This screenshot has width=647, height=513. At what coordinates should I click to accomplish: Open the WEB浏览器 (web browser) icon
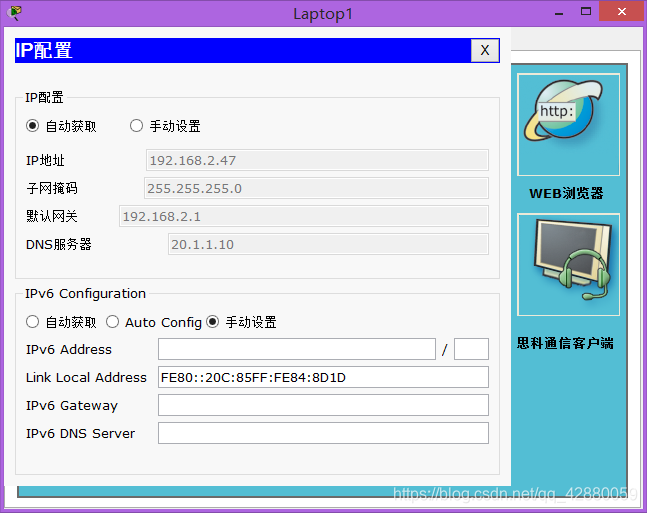568,125
